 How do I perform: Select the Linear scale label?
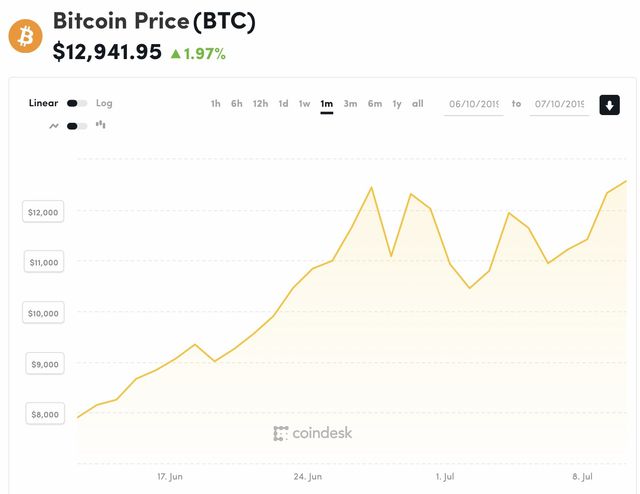43,103
